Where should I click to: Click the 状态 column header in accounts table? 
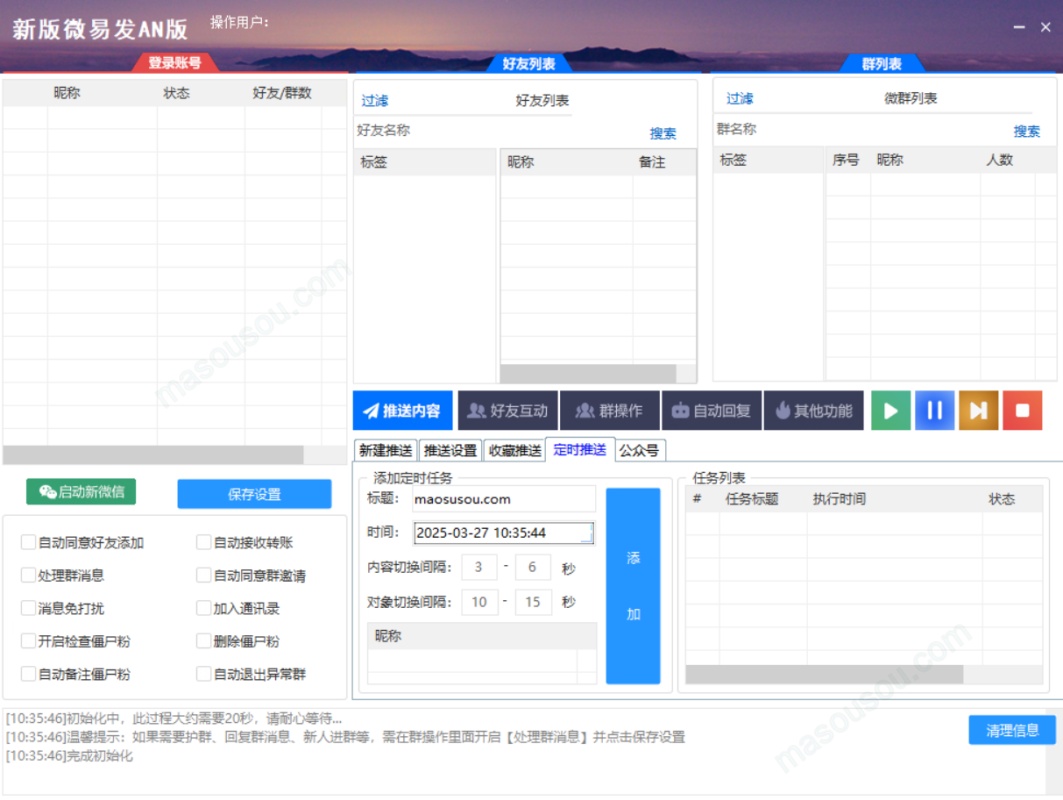point(176,93)
